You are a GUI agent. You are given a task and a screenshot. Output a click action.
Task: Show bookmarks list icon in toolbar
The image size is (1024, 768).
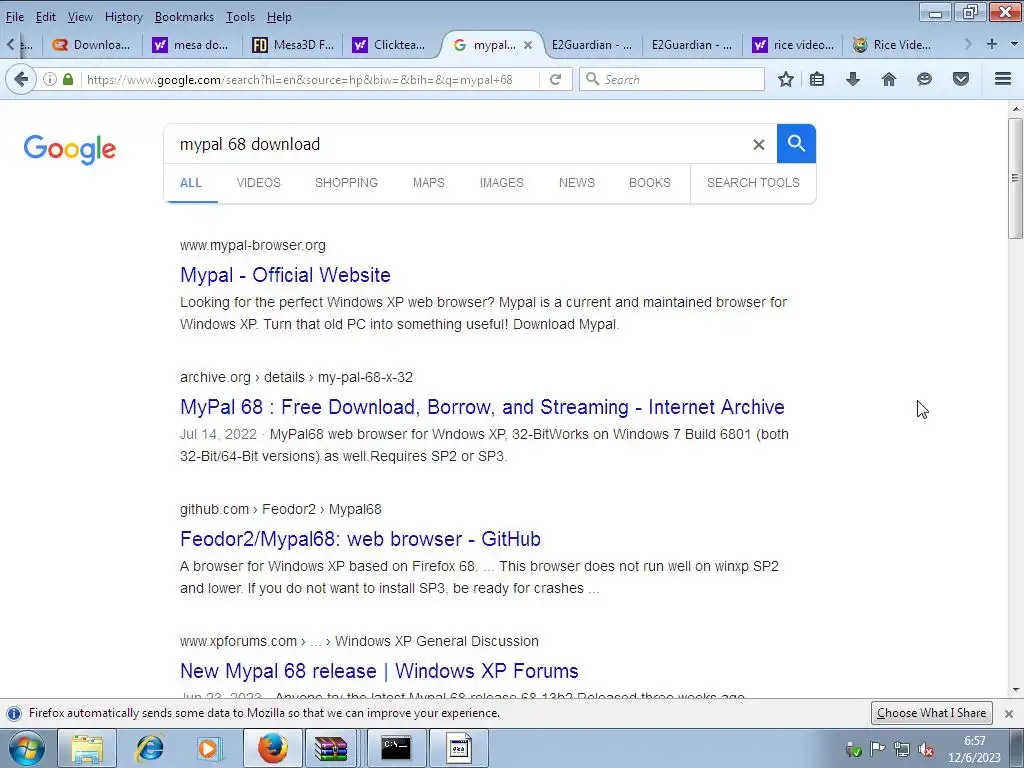[817, 80]
